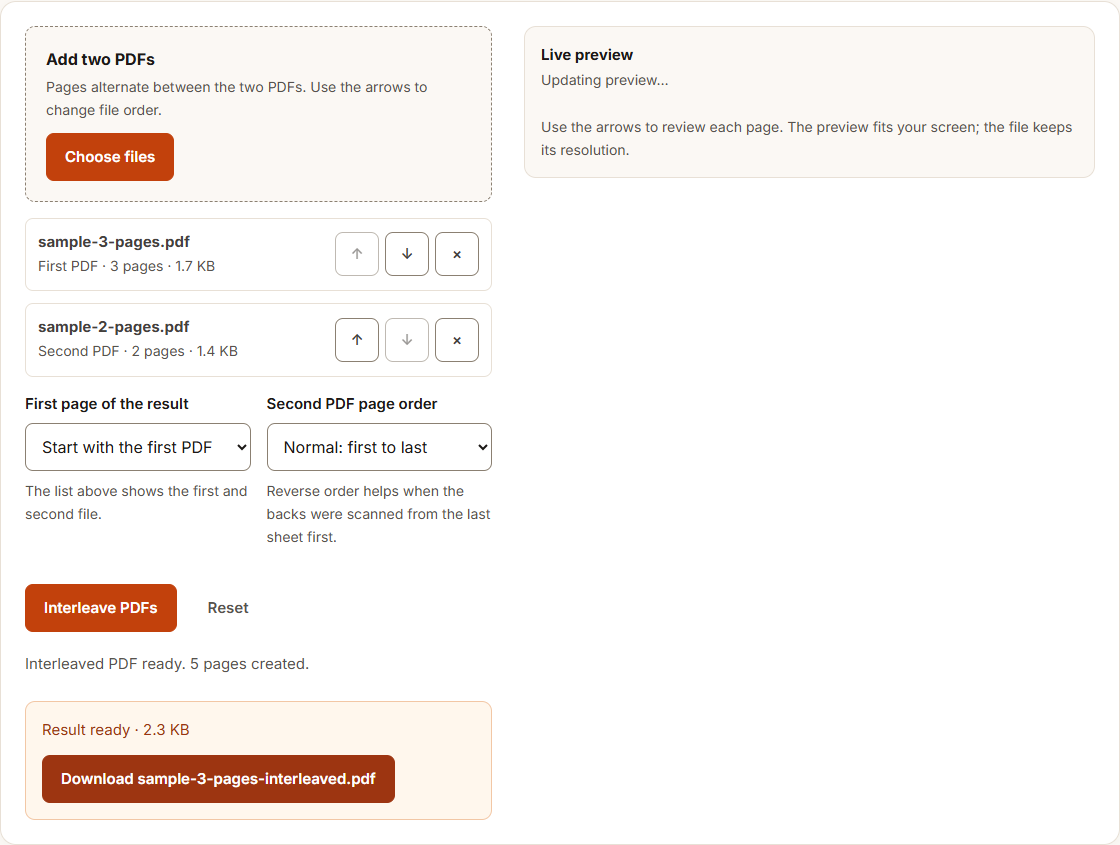Screen dimensions: 1120x845
Task: Move sample-3-pages.pdf up with the arrow
Action: (x=357, y=254)
